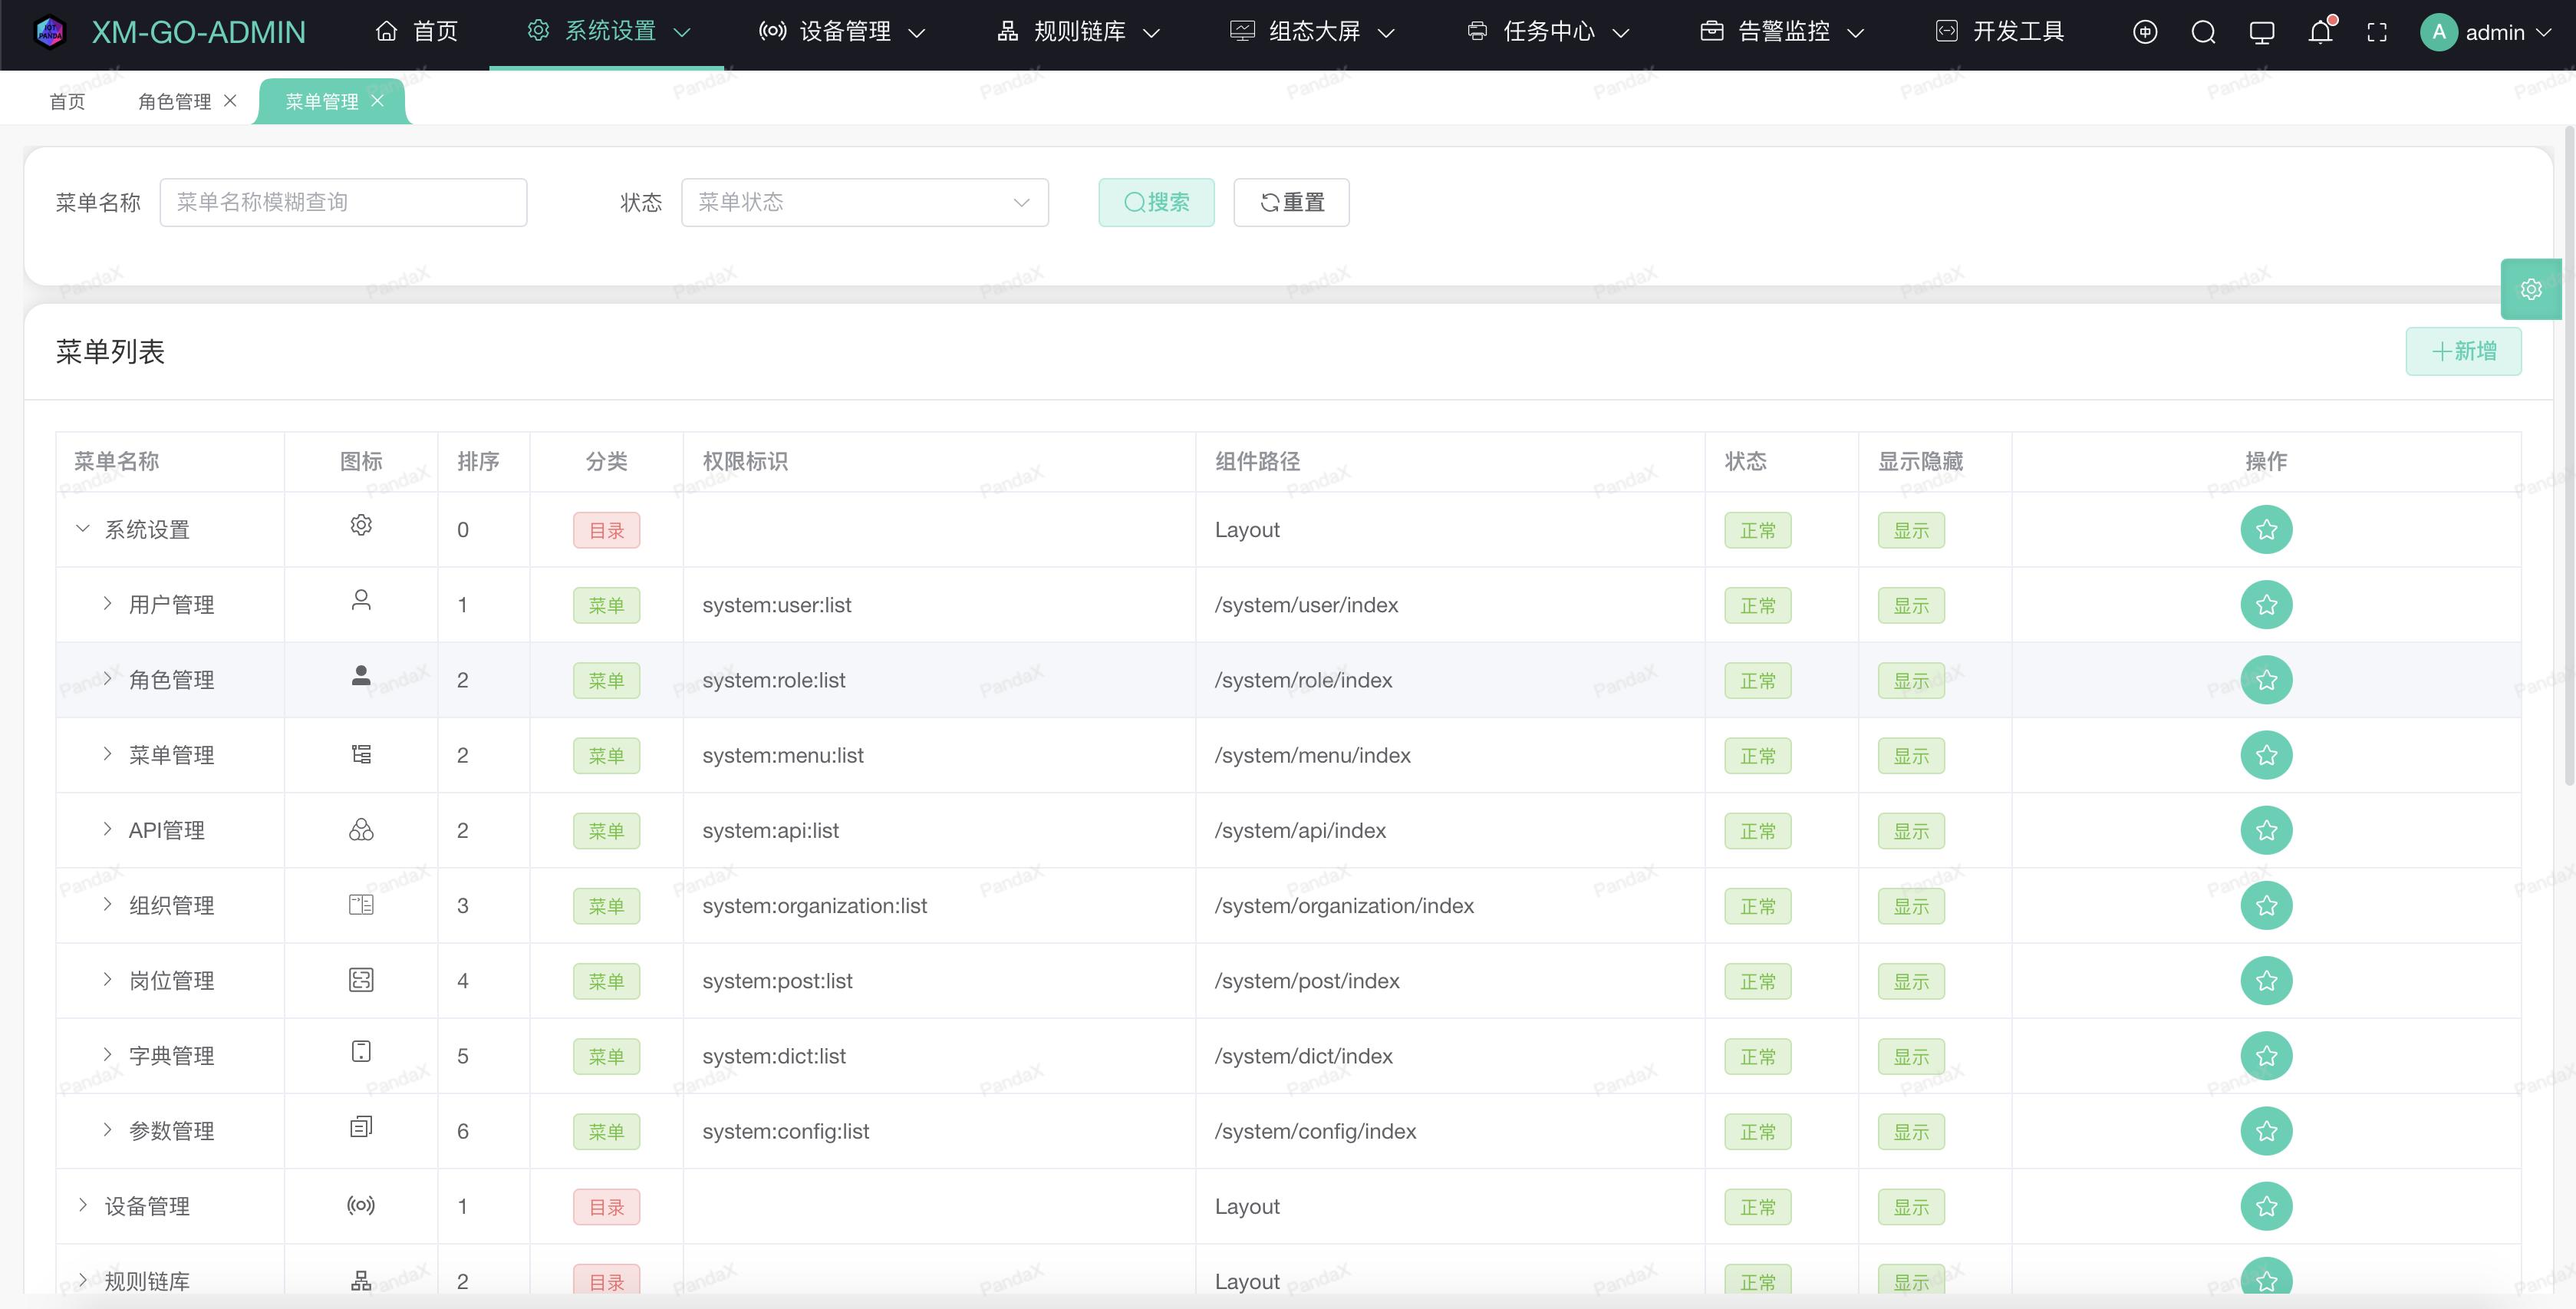Open the 规则链库 top menu

[x=1078, y=32]
